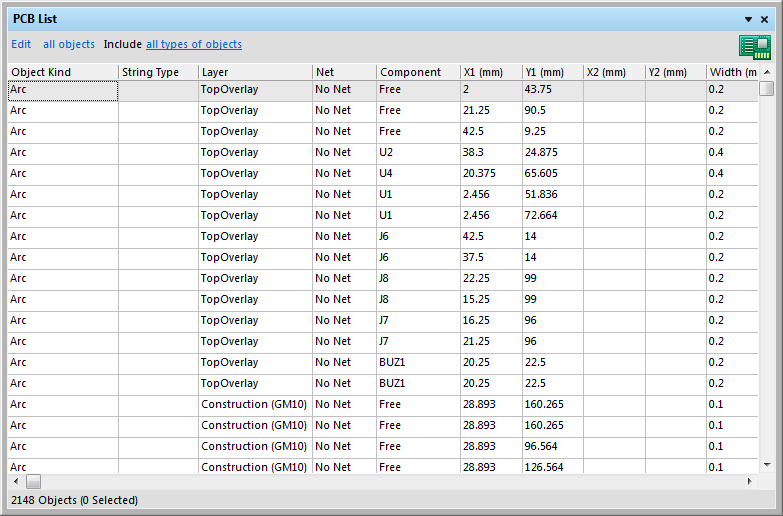
Task: Select J6 component in row with X1 37.5
Action: point(418,258)
